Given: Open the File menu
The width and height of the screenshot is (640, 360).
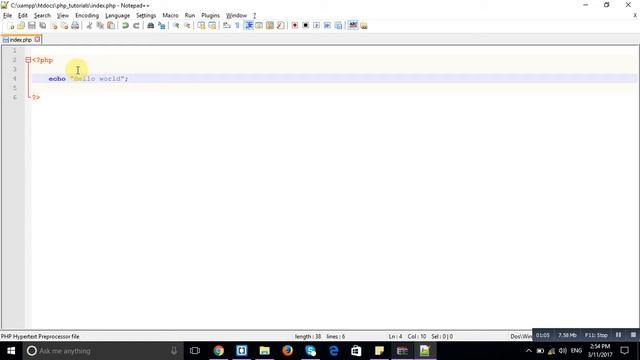Looking at the screenshot, I should tap(7, 16).
